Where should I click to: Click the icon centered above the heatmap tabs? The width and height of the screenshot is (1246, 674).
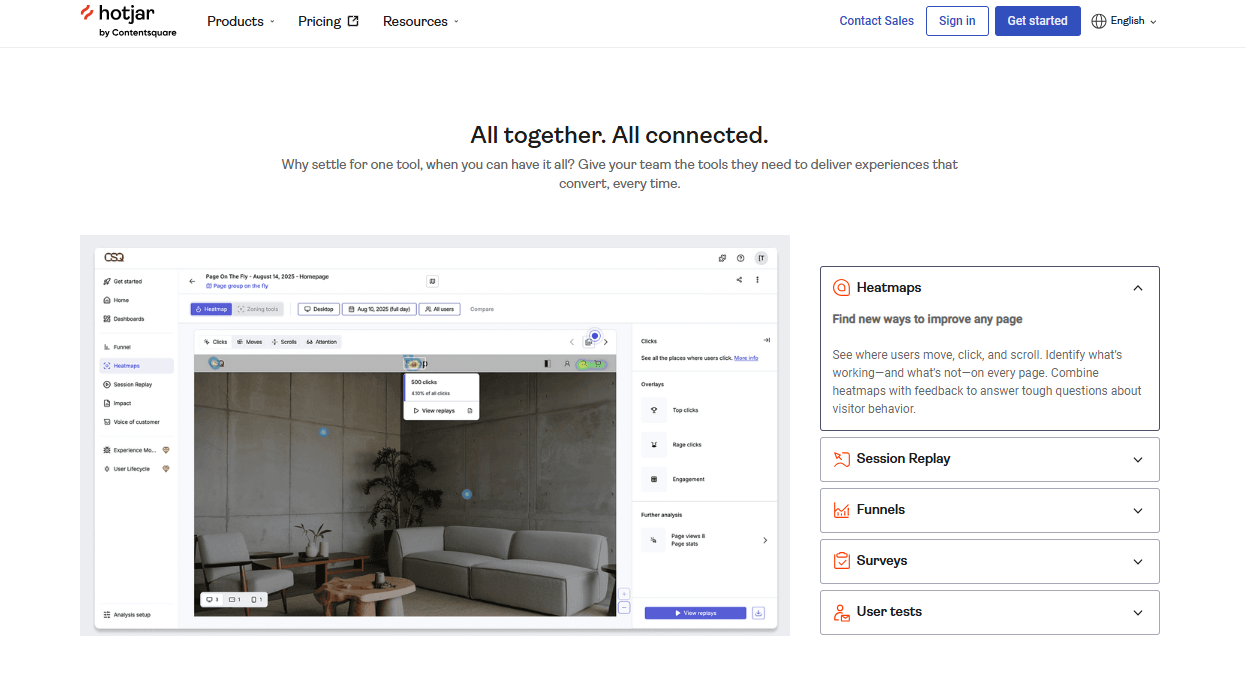432,281
